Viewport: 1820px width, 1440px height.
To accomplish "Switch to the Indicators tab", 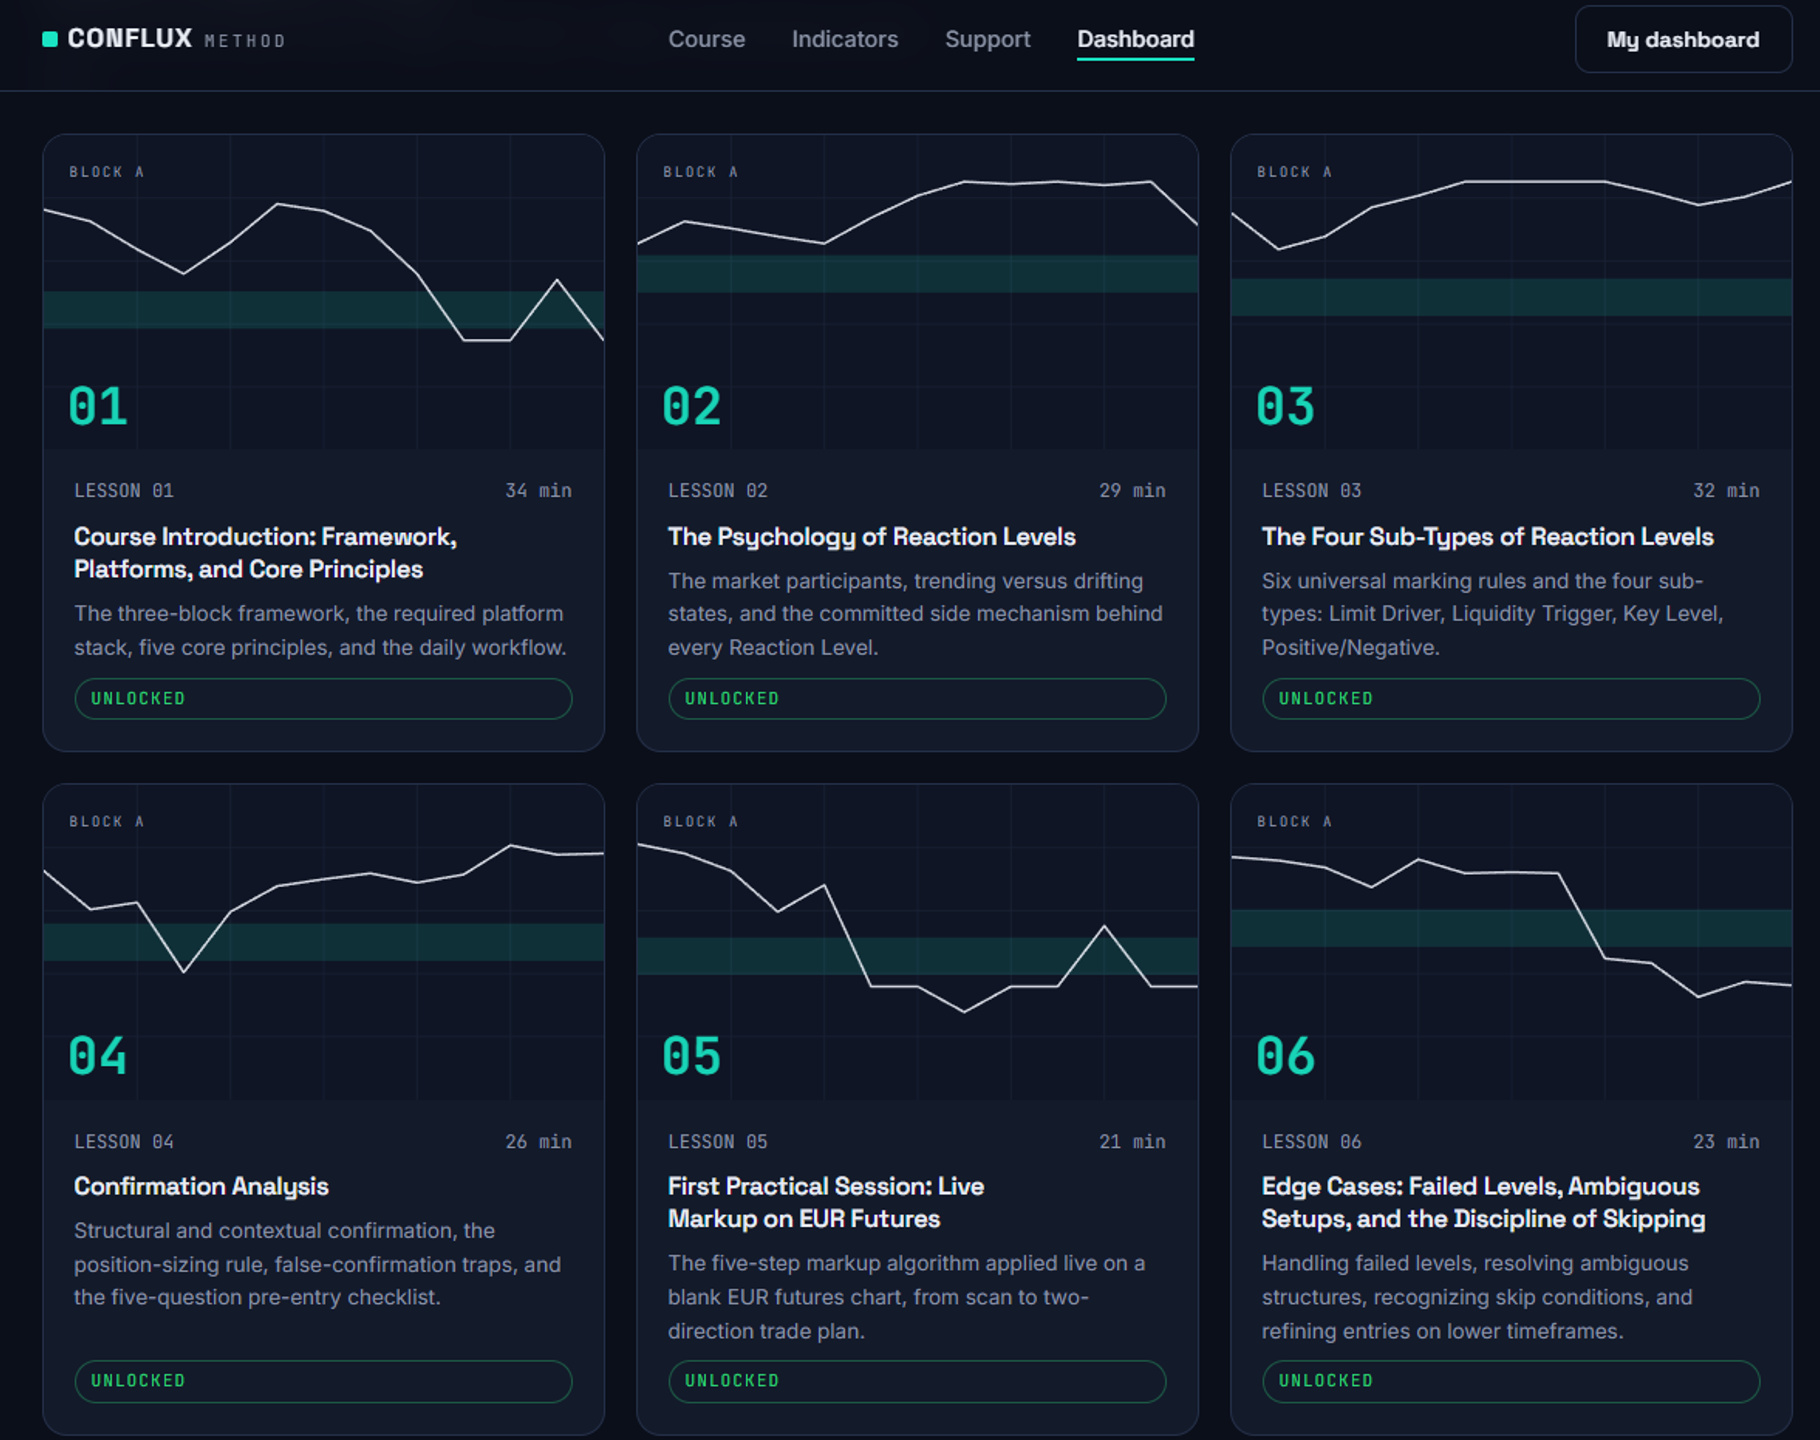I will tap(845, 39).
